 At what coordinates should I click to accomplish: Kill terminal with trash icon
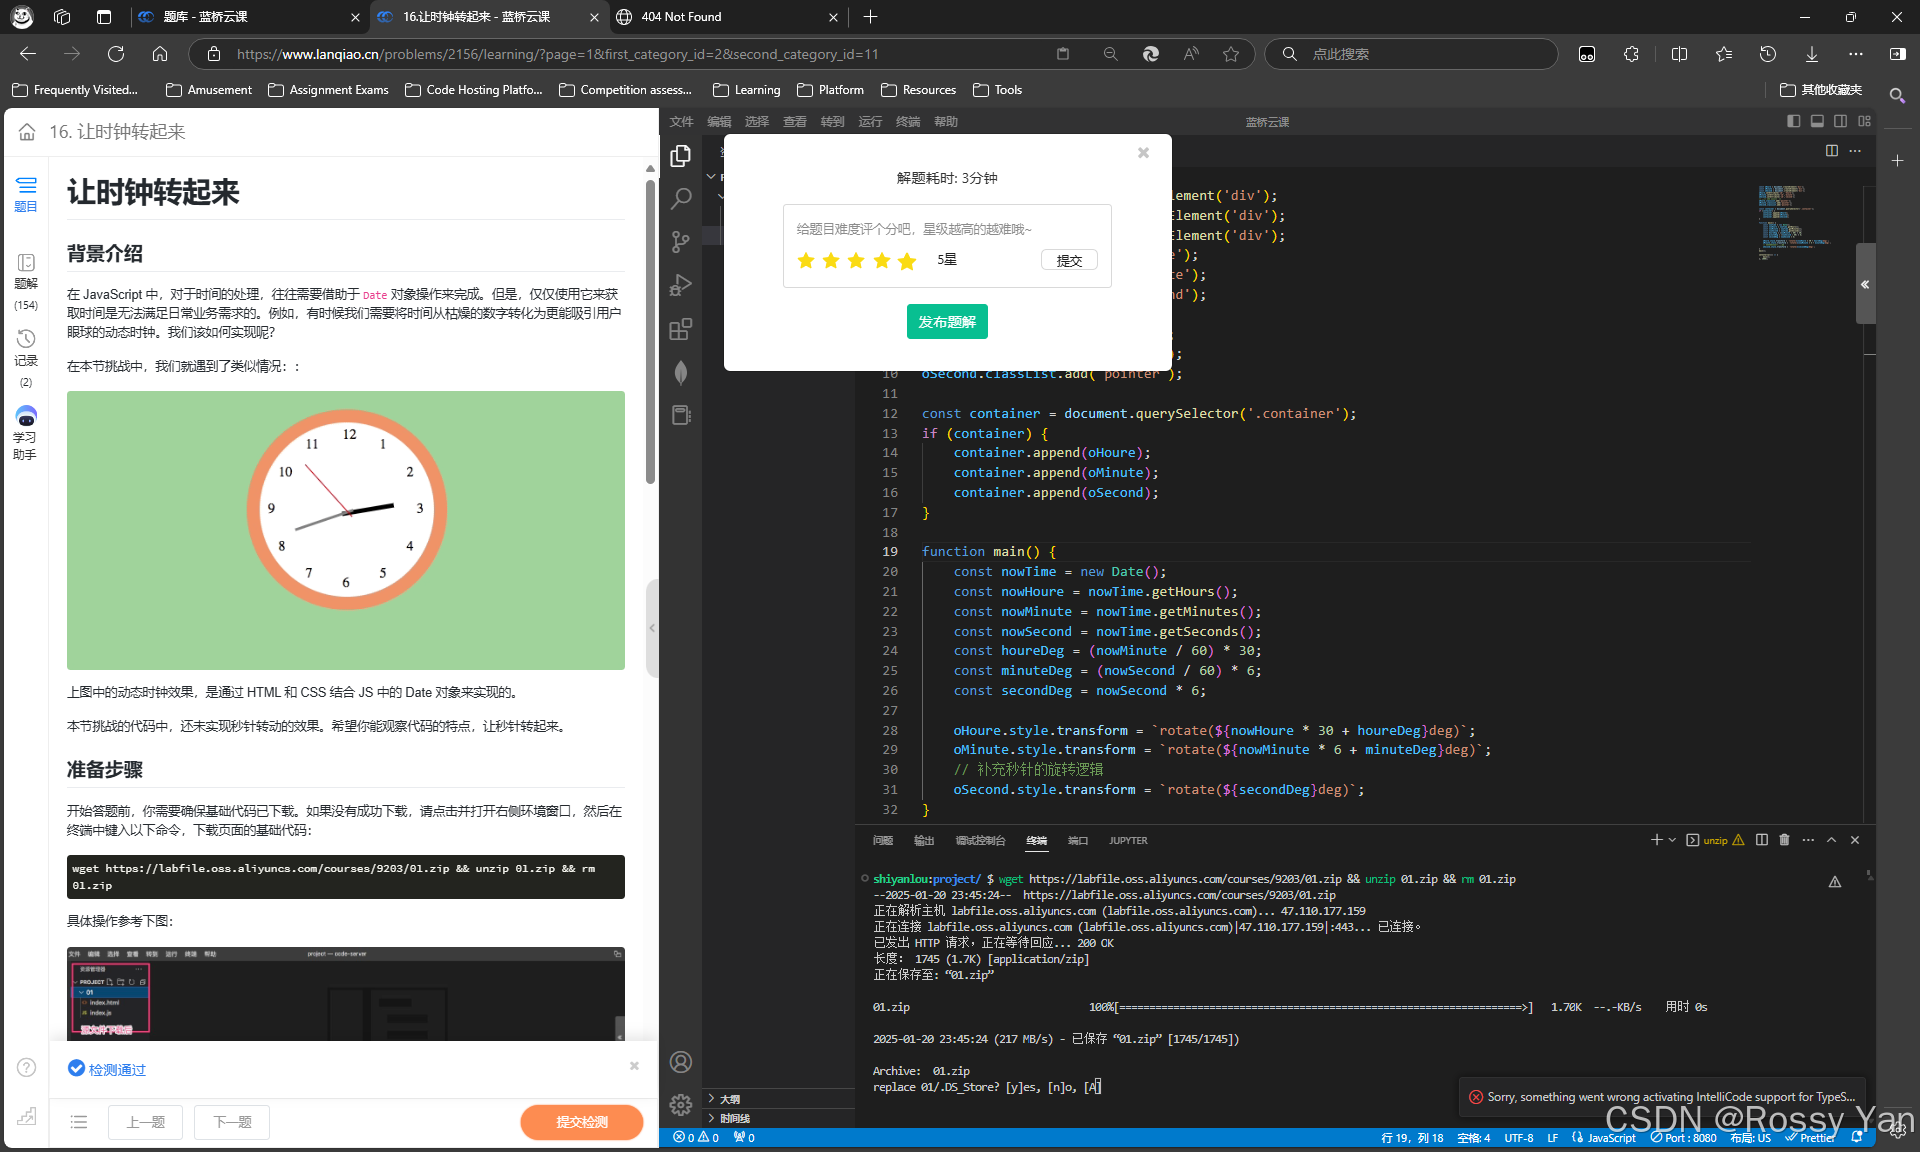pyautogui.click(x=1784, y=840)
